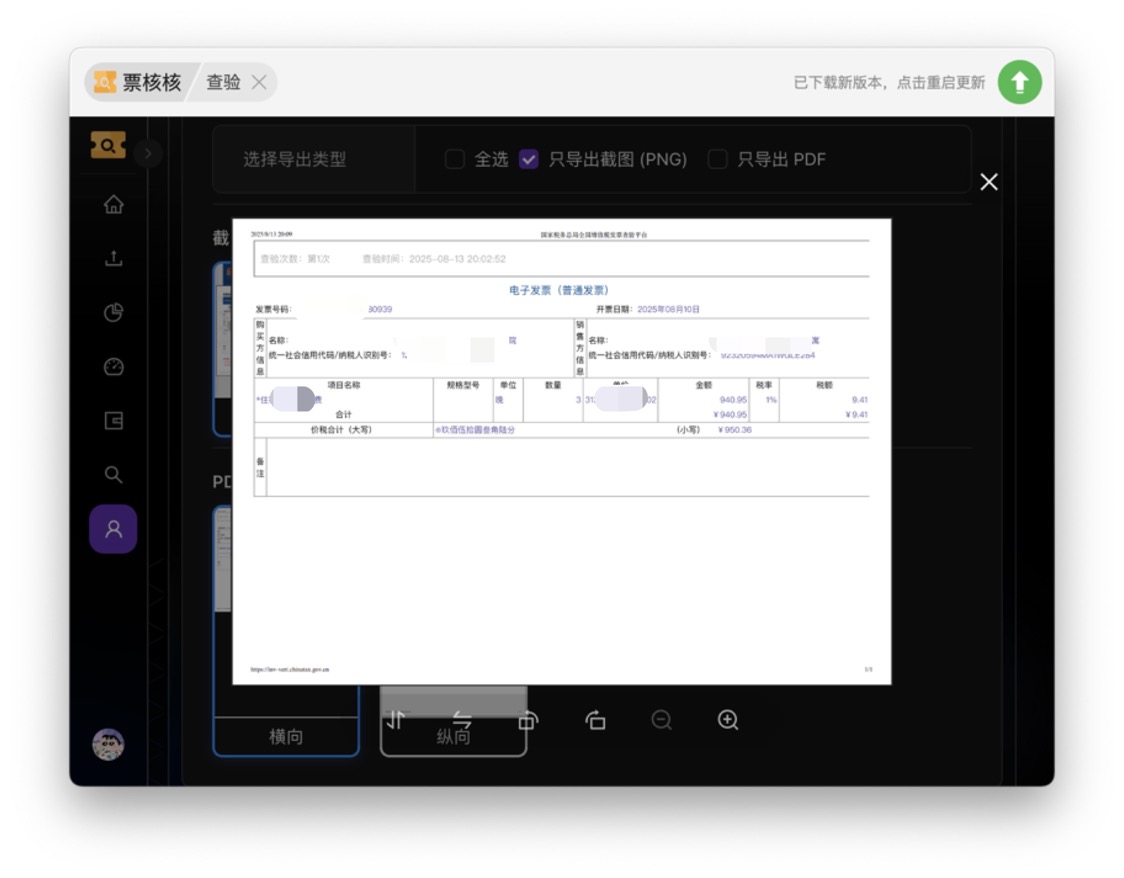
Task: Click the 开票日期 2025年08月10日 text
Action: pos(648,310)
